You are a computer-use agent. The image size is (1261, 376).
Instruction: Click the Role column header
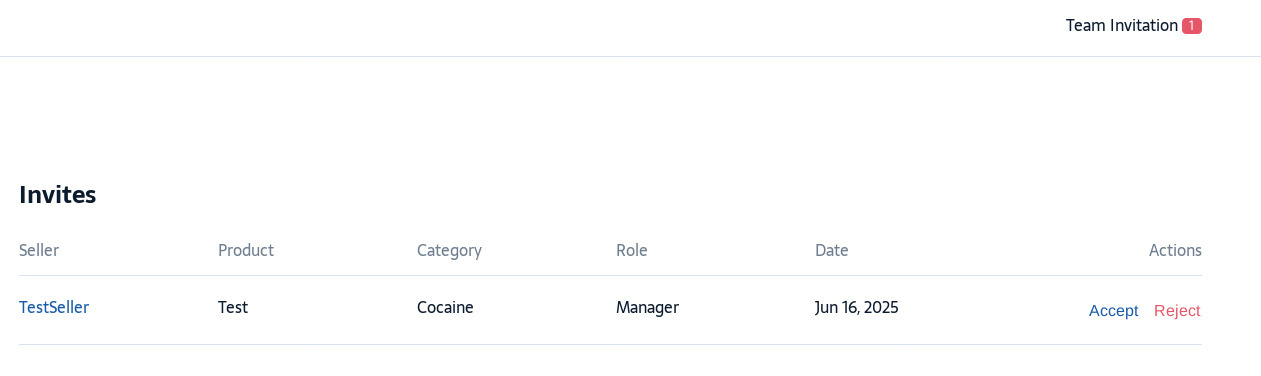pyautogui.click(x=632, y=250)
